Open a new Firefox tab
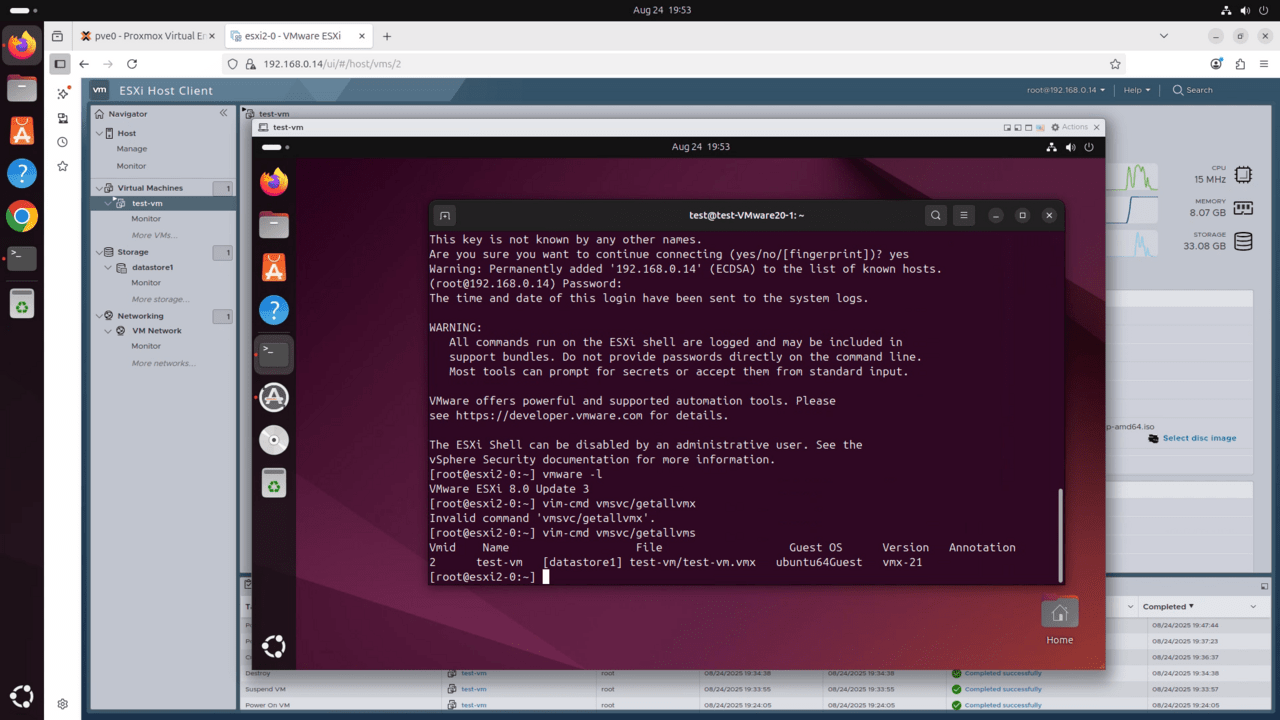The height and width of the screenshot is (720, 1280). tap(387, 36)
